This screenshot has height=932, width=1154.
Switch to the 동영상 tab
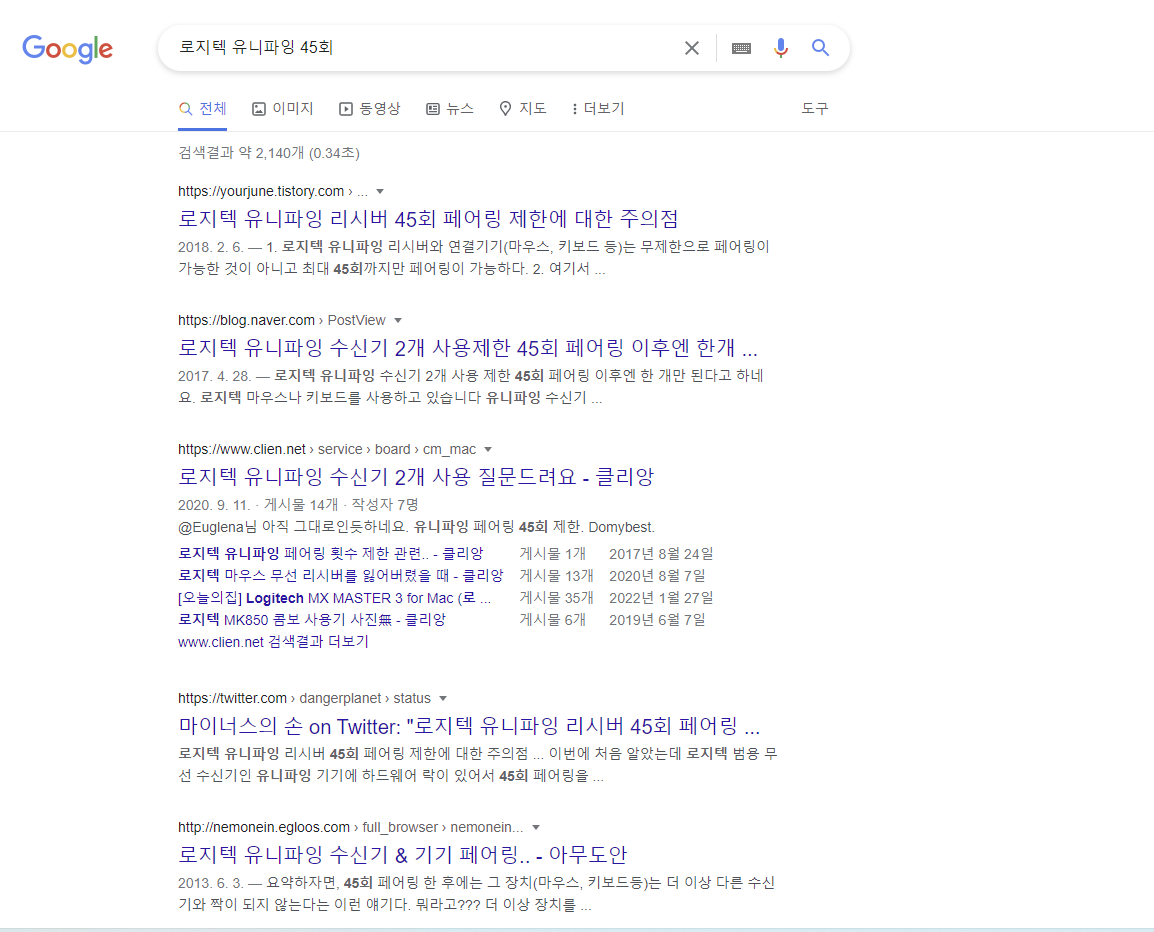coord(369,109)
